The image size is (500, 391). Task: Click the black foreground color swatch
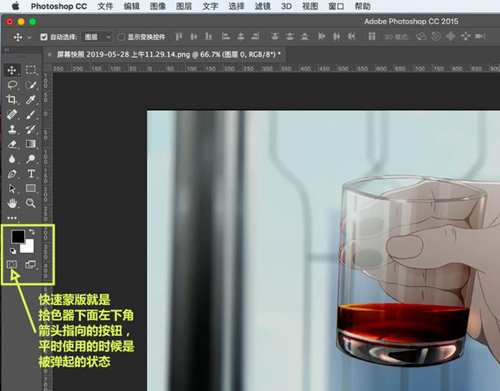(18, 236)
